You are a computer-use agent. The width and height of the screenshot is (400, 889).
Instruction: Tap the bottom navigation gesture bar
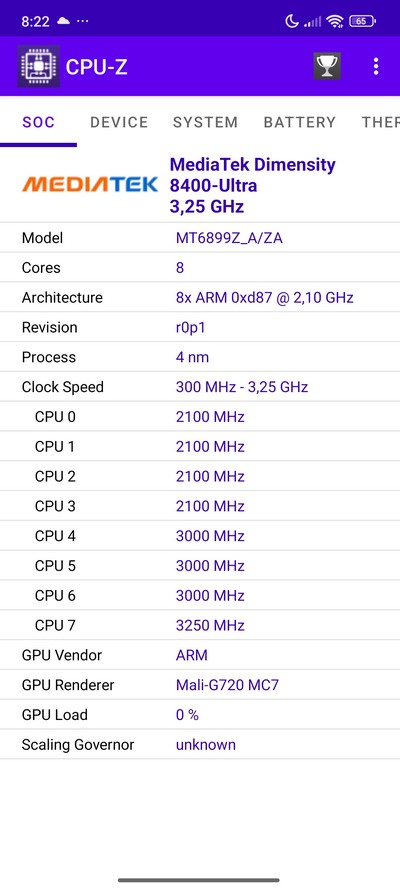click(x=199, y=880)
